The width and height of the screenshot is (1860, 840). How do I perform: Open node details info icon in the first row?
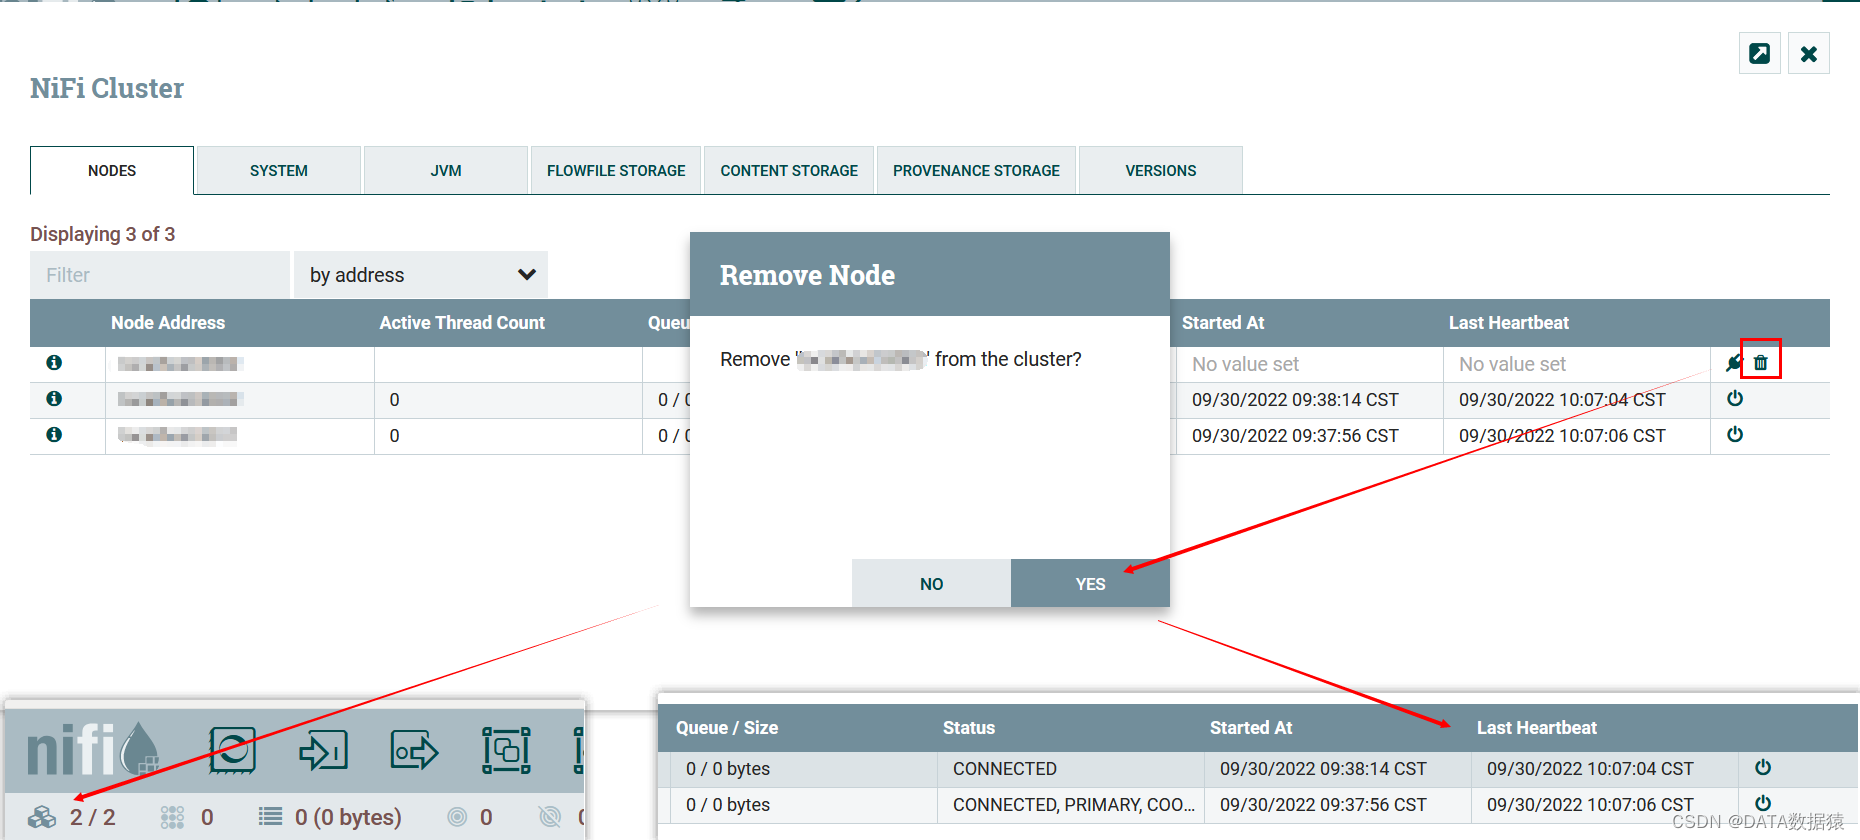(x=54, y=363)
